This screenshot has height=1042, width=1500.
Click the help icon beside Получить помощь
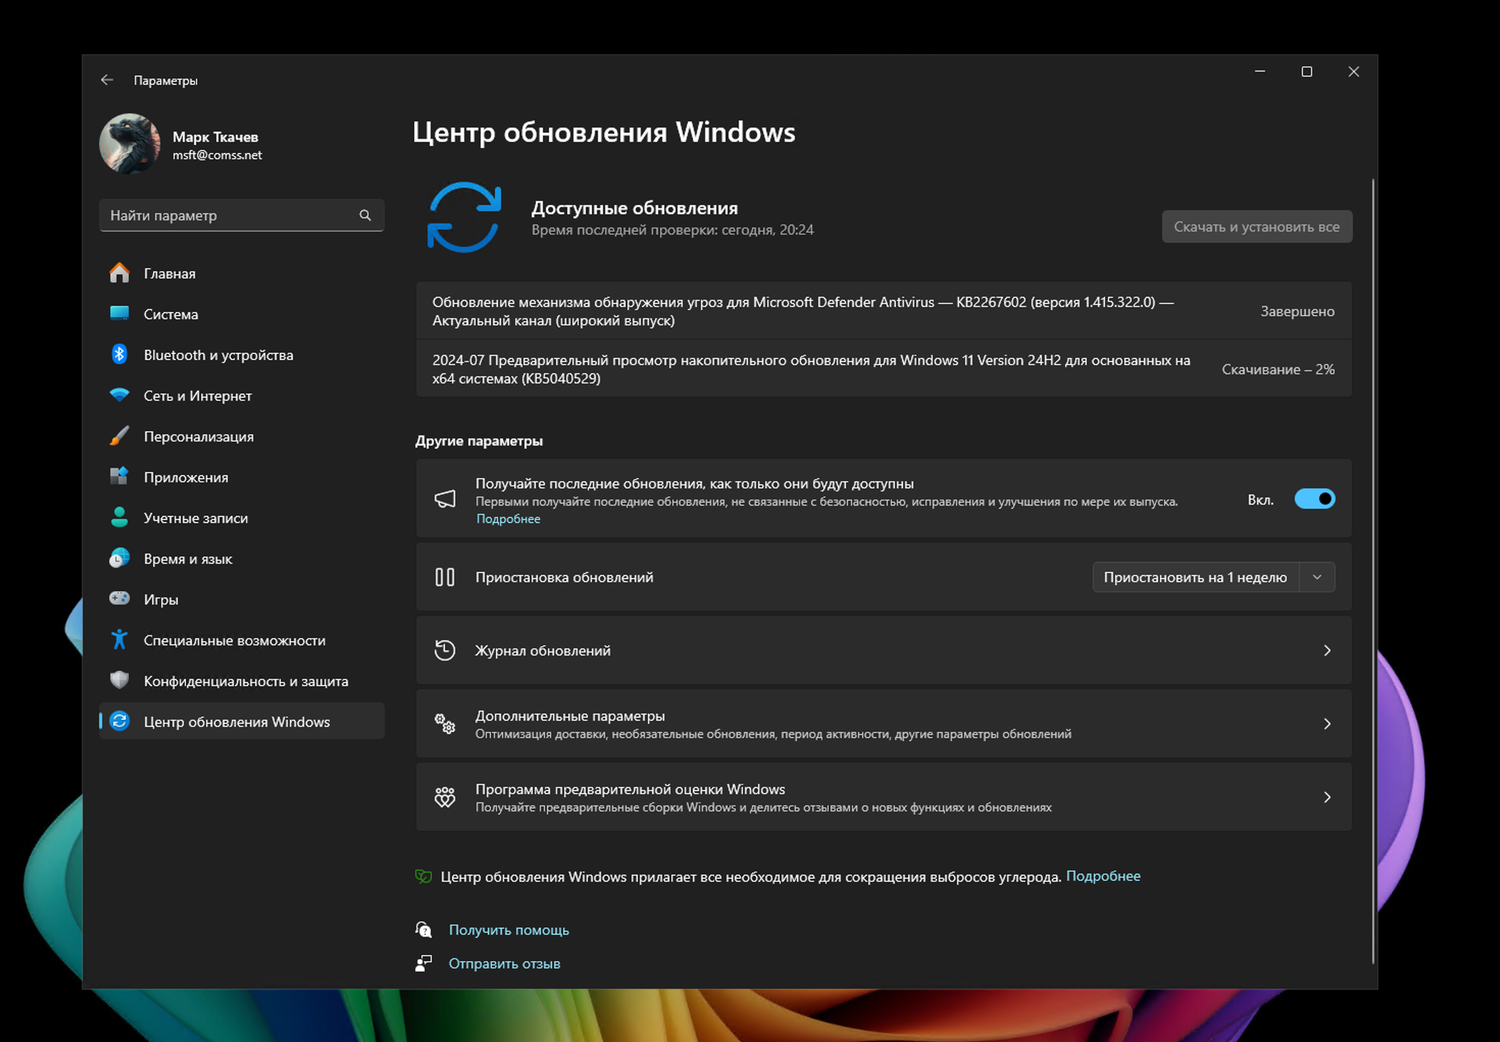coord(424,930)
